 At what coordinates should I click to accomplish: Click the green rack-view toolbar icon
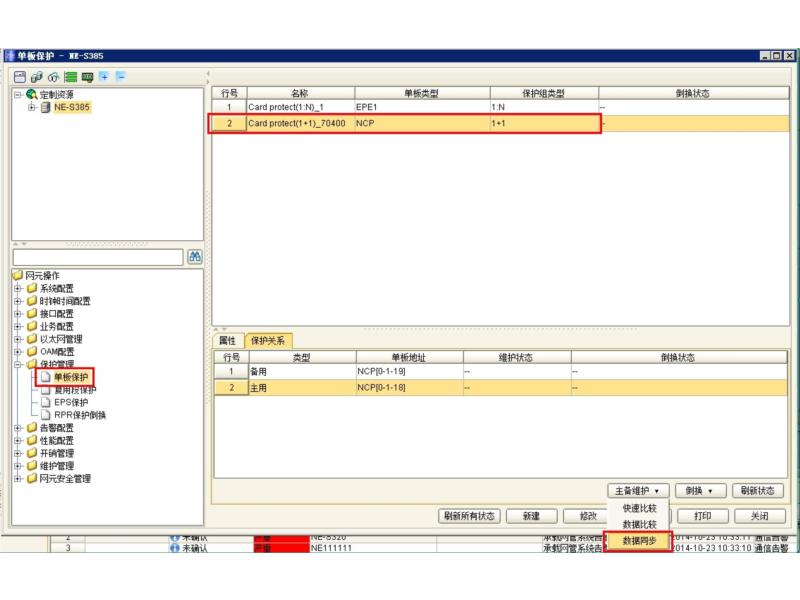click(x=70, y=76)
